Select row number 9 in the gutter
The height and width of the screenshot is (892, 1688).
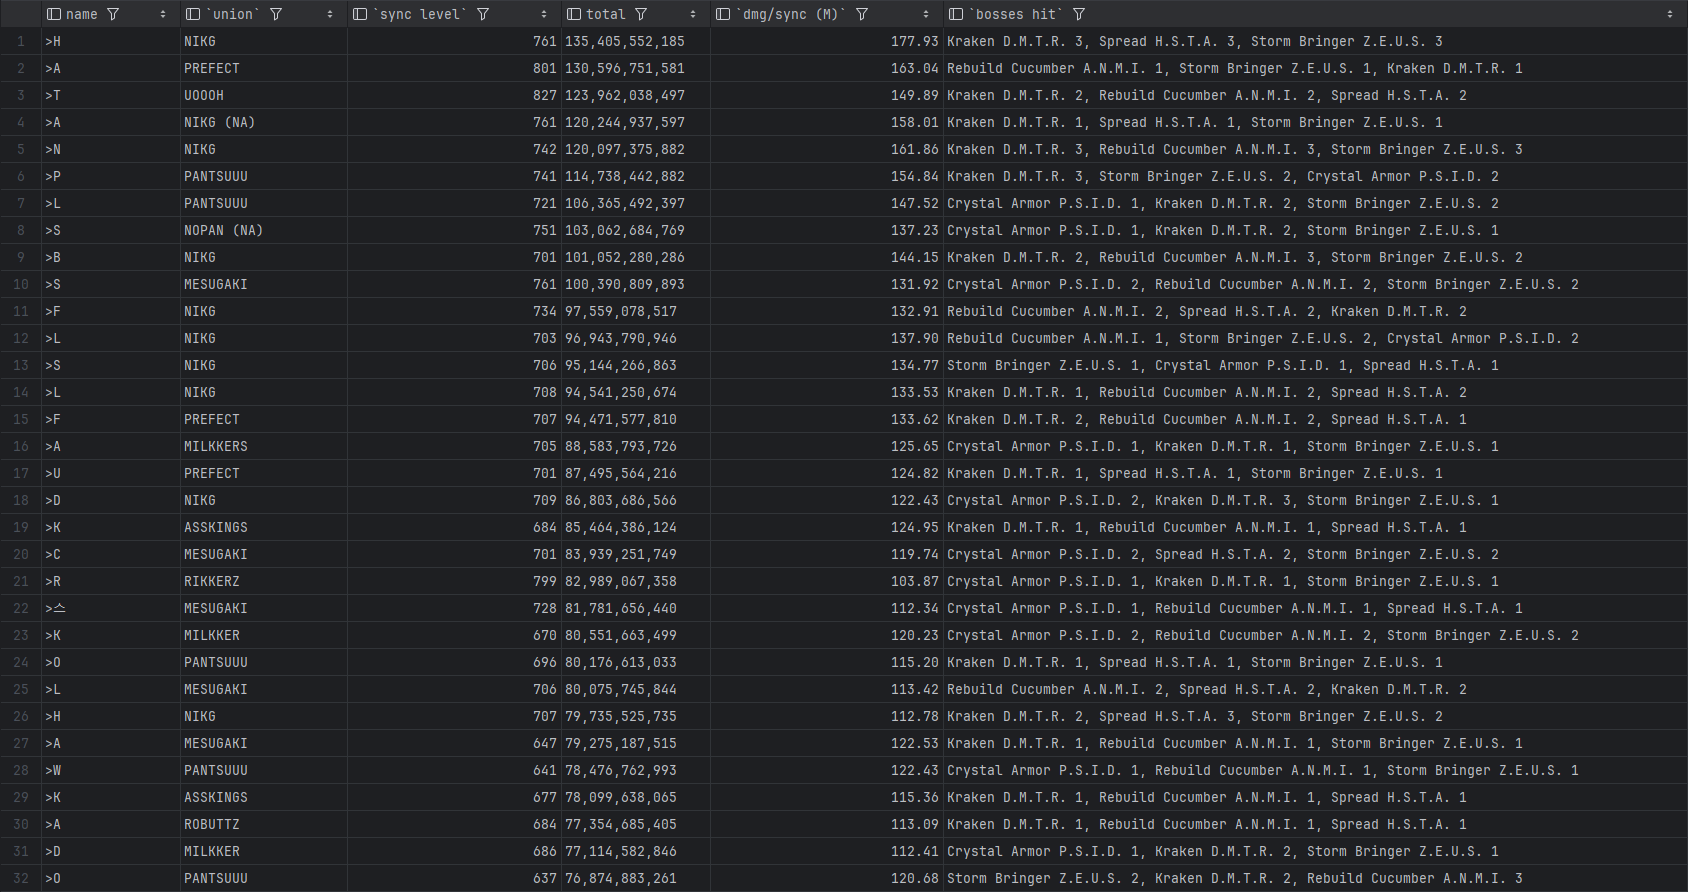coord(20,257)
